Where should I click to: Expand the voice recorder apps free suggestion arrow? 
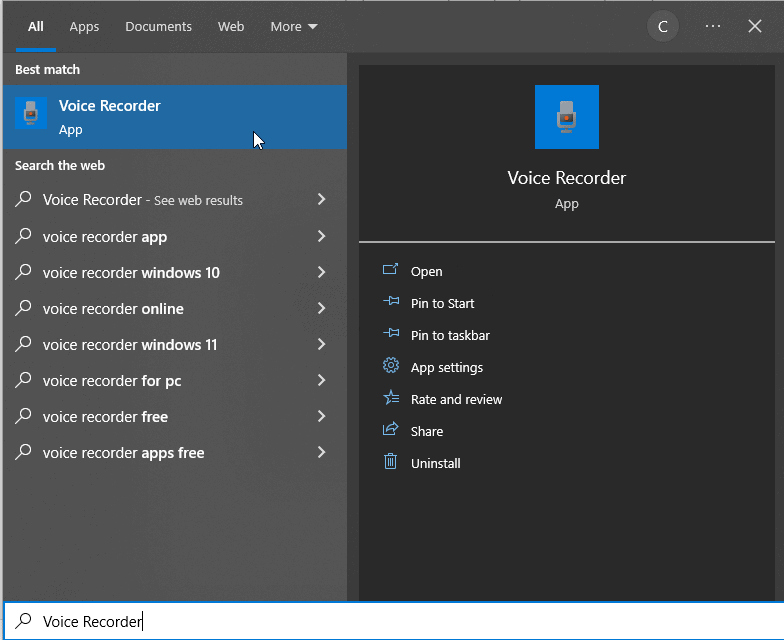click(322, 452)
